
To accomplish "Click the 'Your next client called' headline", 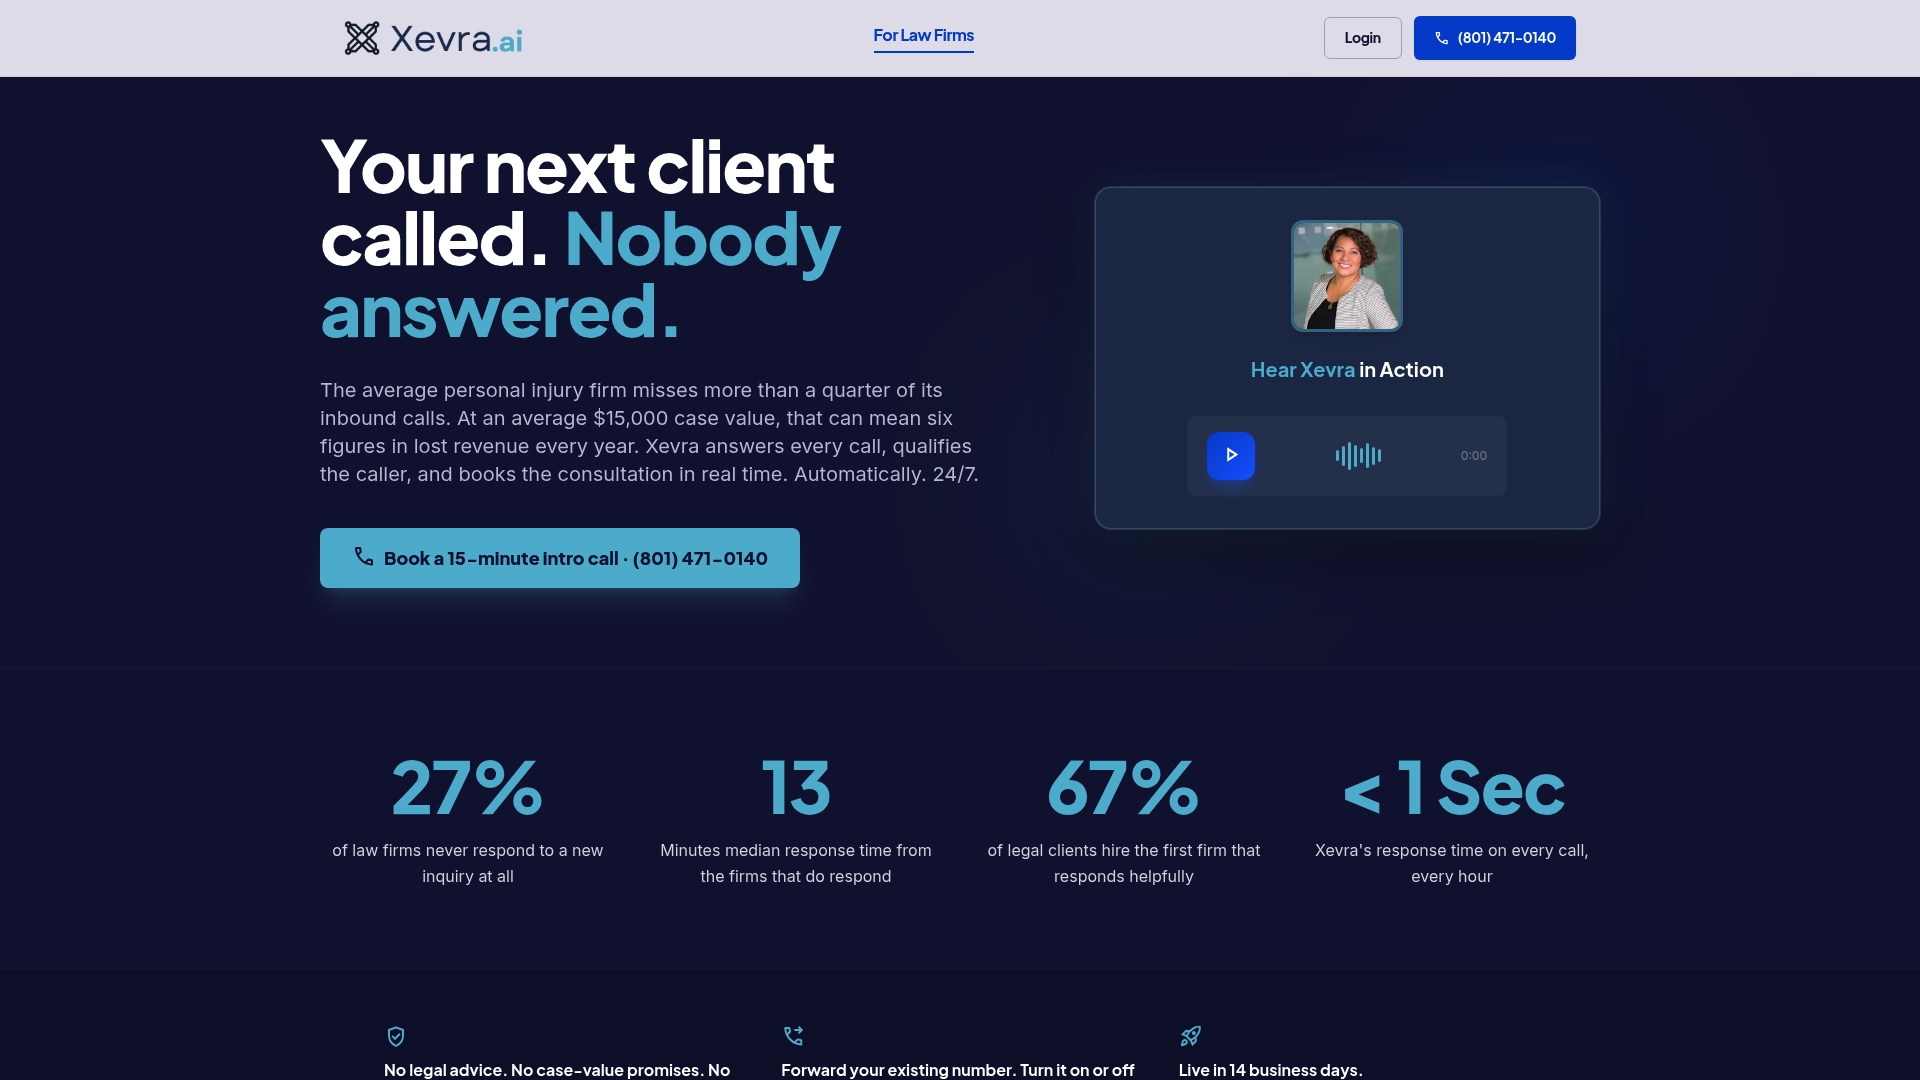I will tap(580, 239).
